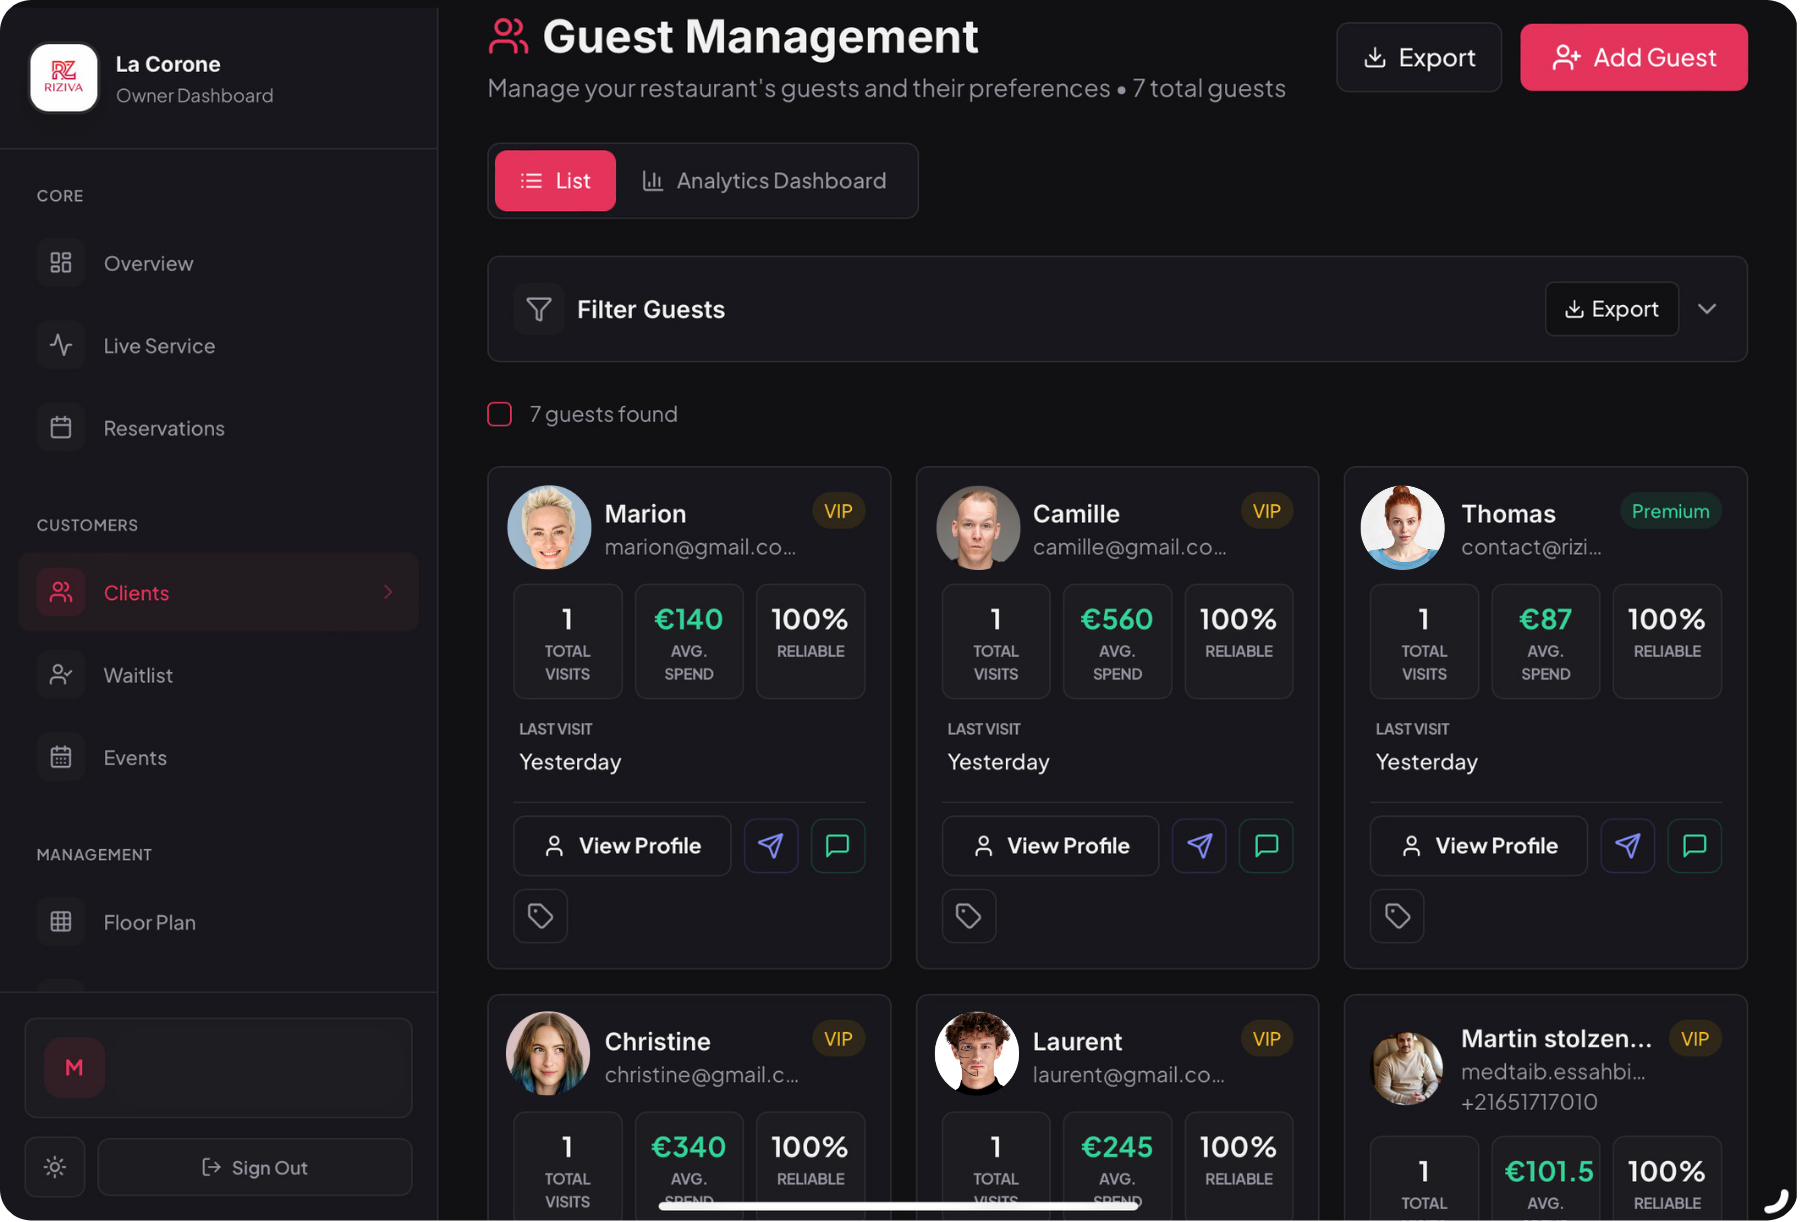Click the tag icon under Marion's card

[x=540, y=916]
